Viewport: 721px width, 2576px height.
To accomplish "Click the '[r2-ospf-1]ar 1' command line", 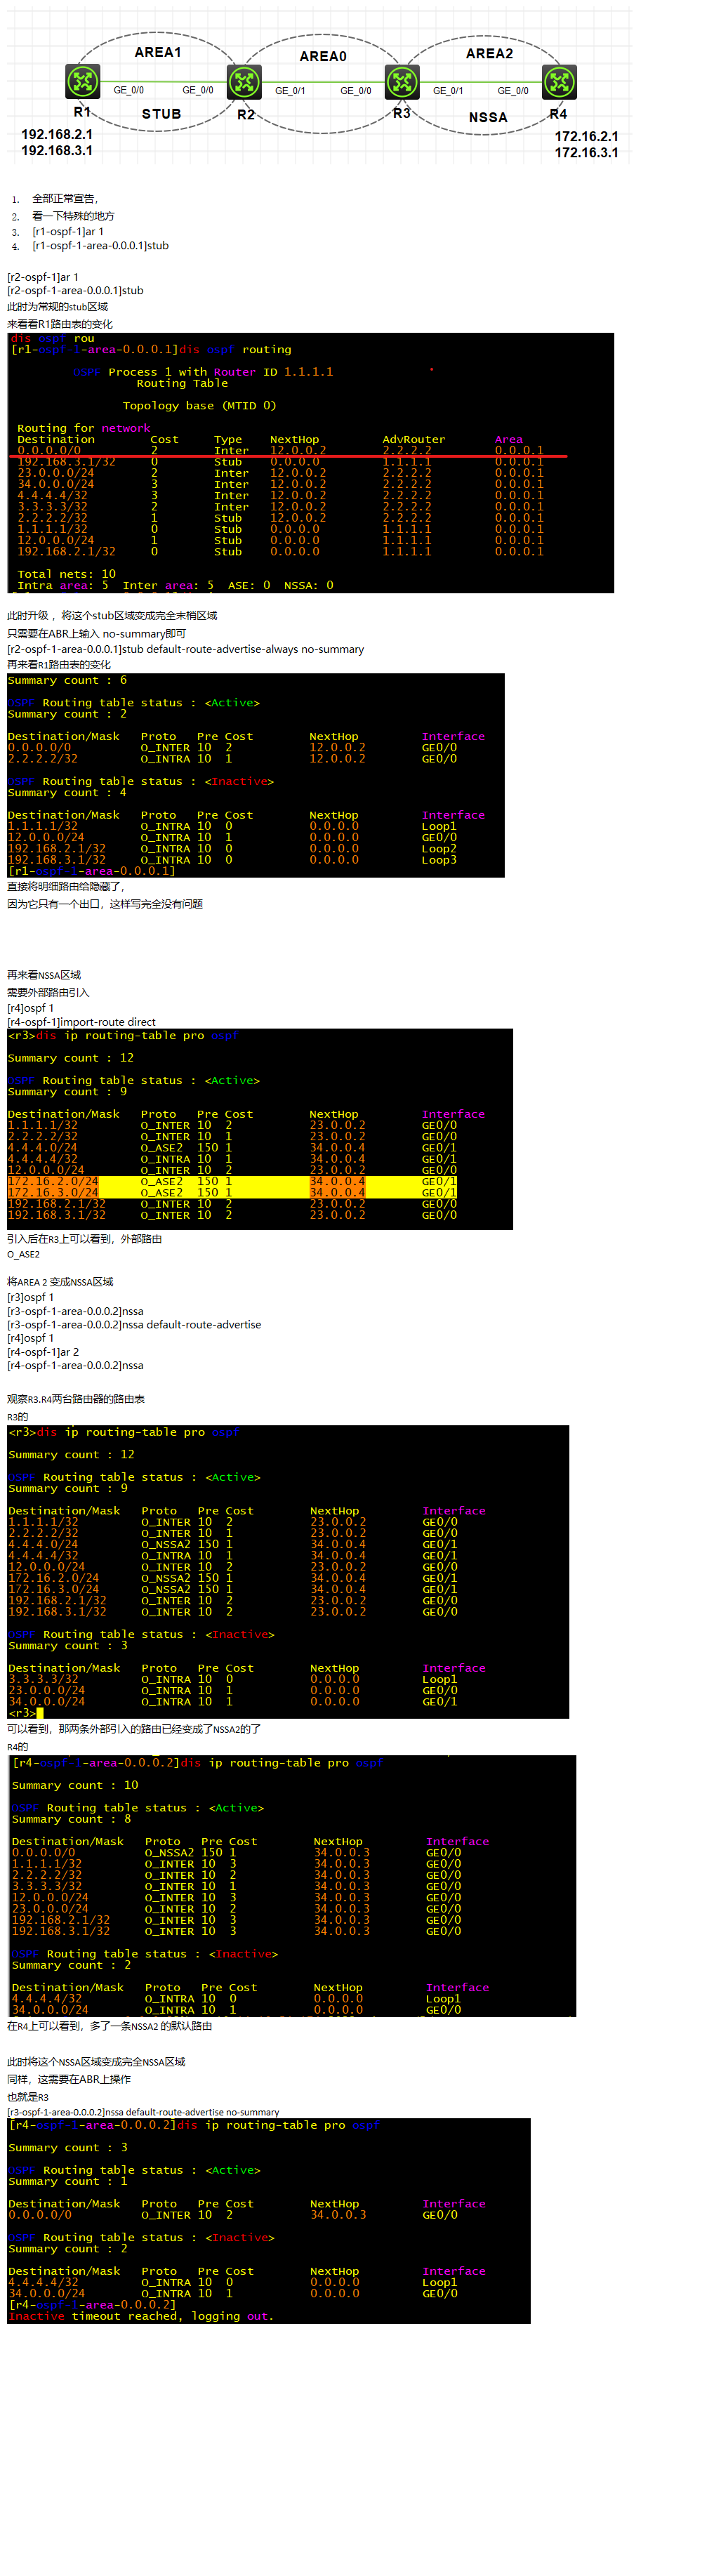I will tap(43, 277).
